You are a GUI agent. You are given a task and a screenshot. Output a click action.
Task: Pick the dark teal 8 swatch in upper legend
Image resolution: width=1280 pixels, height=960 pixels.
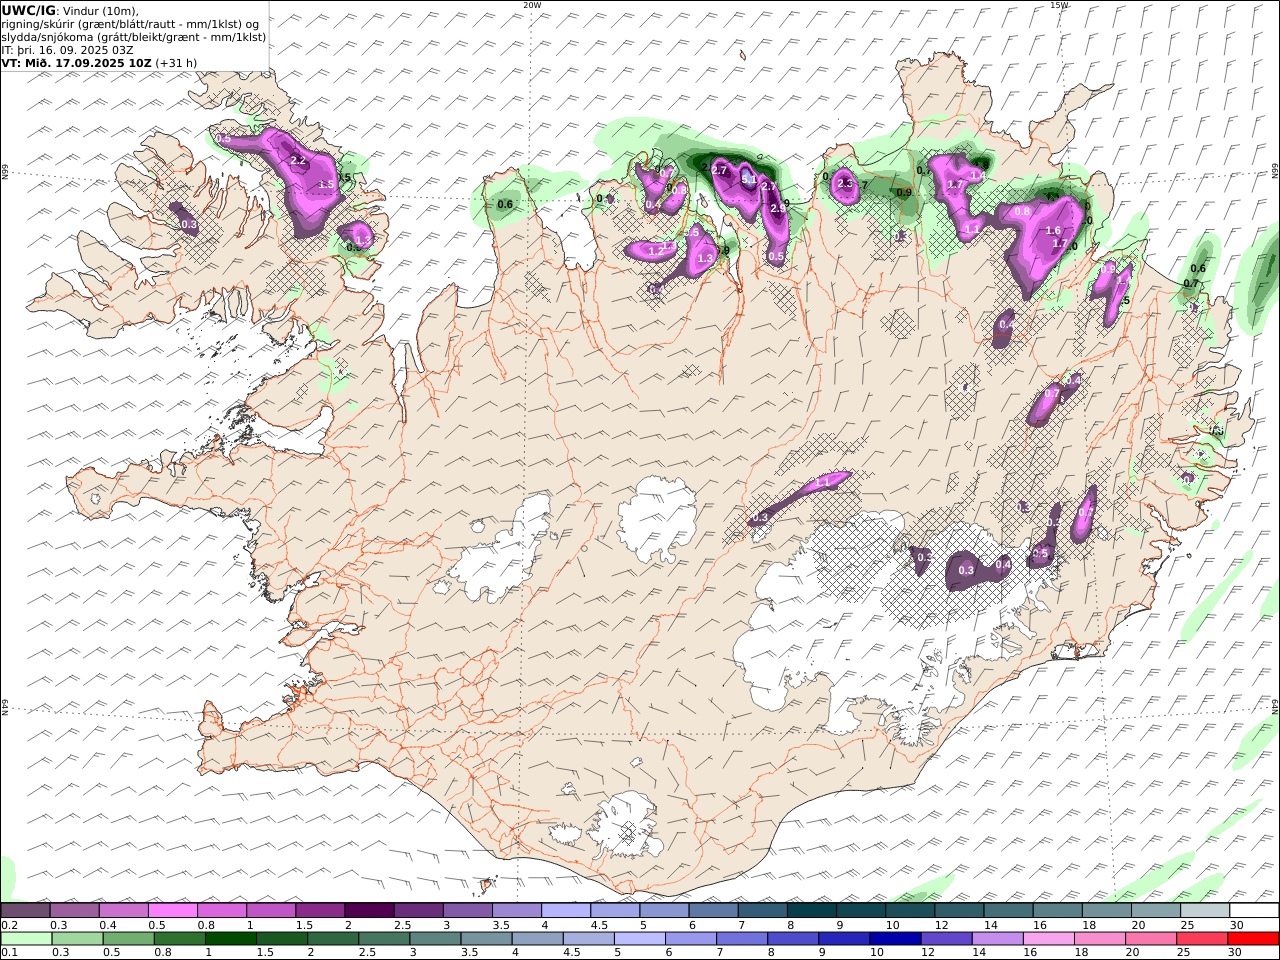click(x=811, y=911)
